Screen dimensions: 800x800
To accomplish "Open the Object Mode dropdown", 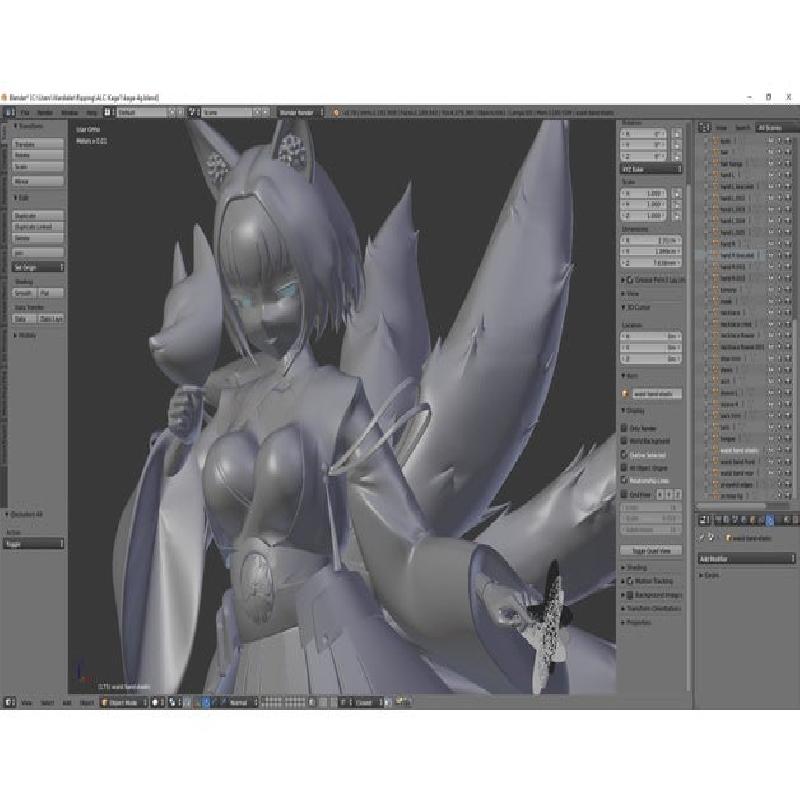I will 124,703.
